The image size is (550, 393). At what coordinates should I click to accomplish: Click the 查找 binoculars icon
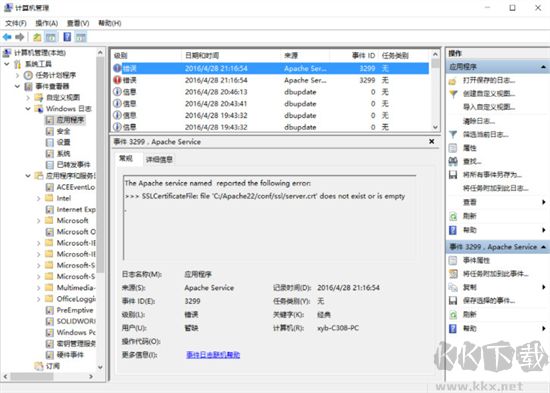click(453, 161)
